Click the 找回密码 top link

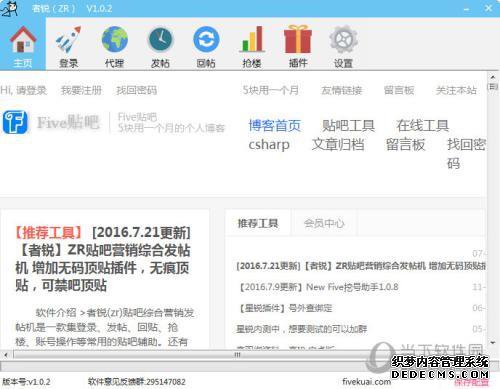tap(136, 90)
